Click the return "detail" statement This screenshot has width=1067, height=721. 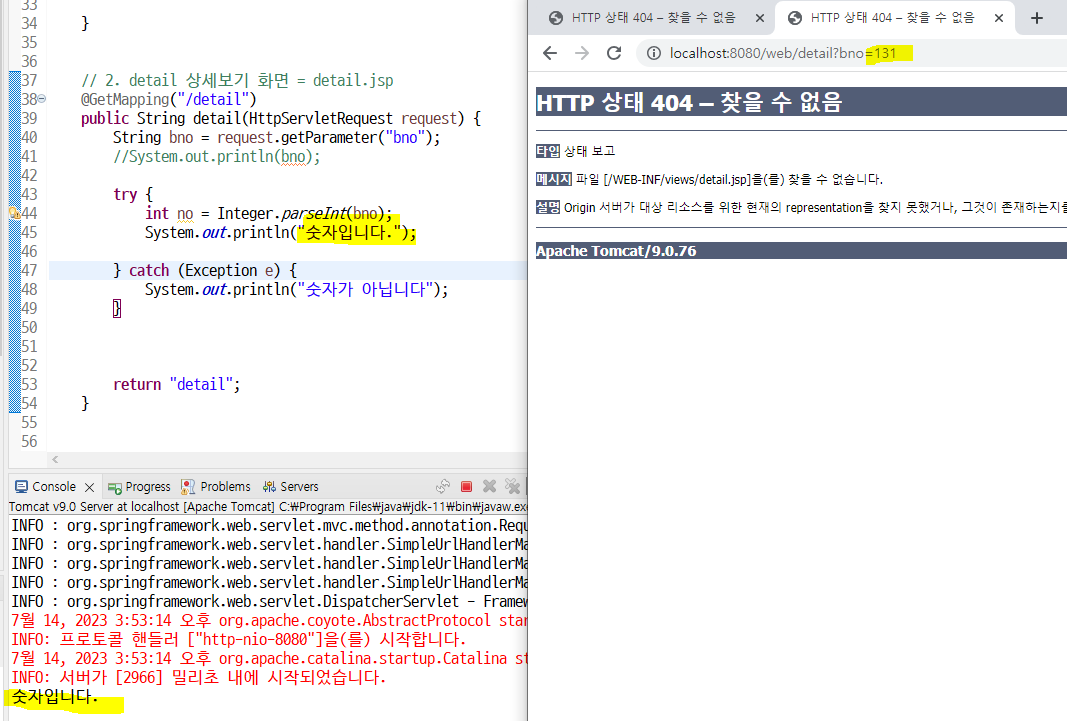click(177, 384)
